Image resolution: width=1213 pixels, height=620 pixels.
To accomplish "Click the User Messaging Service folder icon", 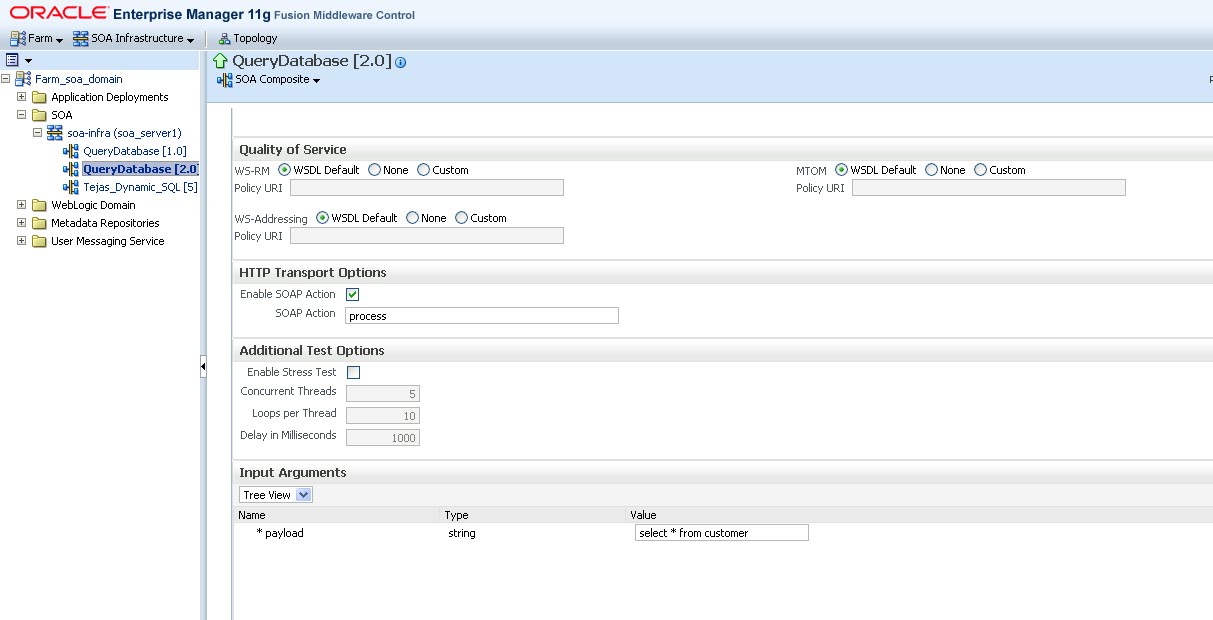I will point(39,241).
